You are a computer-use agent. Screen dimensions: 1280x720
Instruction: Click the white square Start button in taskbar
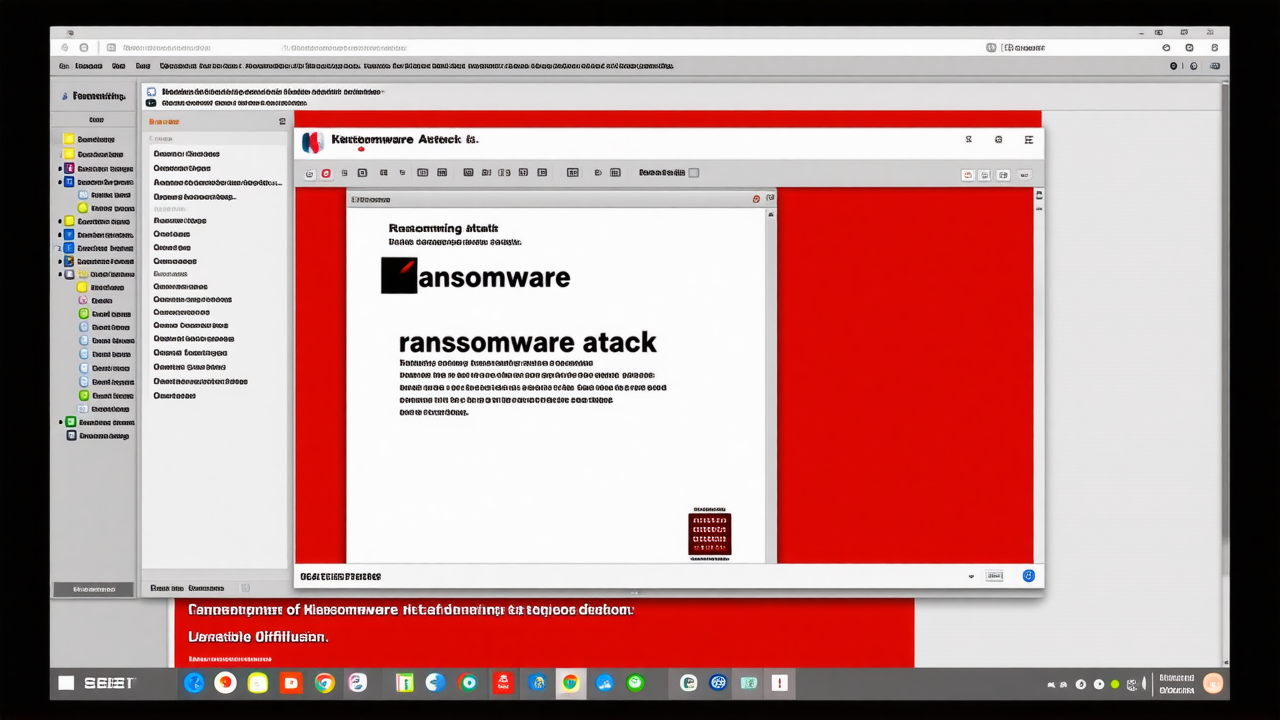[x=66, y=683]
